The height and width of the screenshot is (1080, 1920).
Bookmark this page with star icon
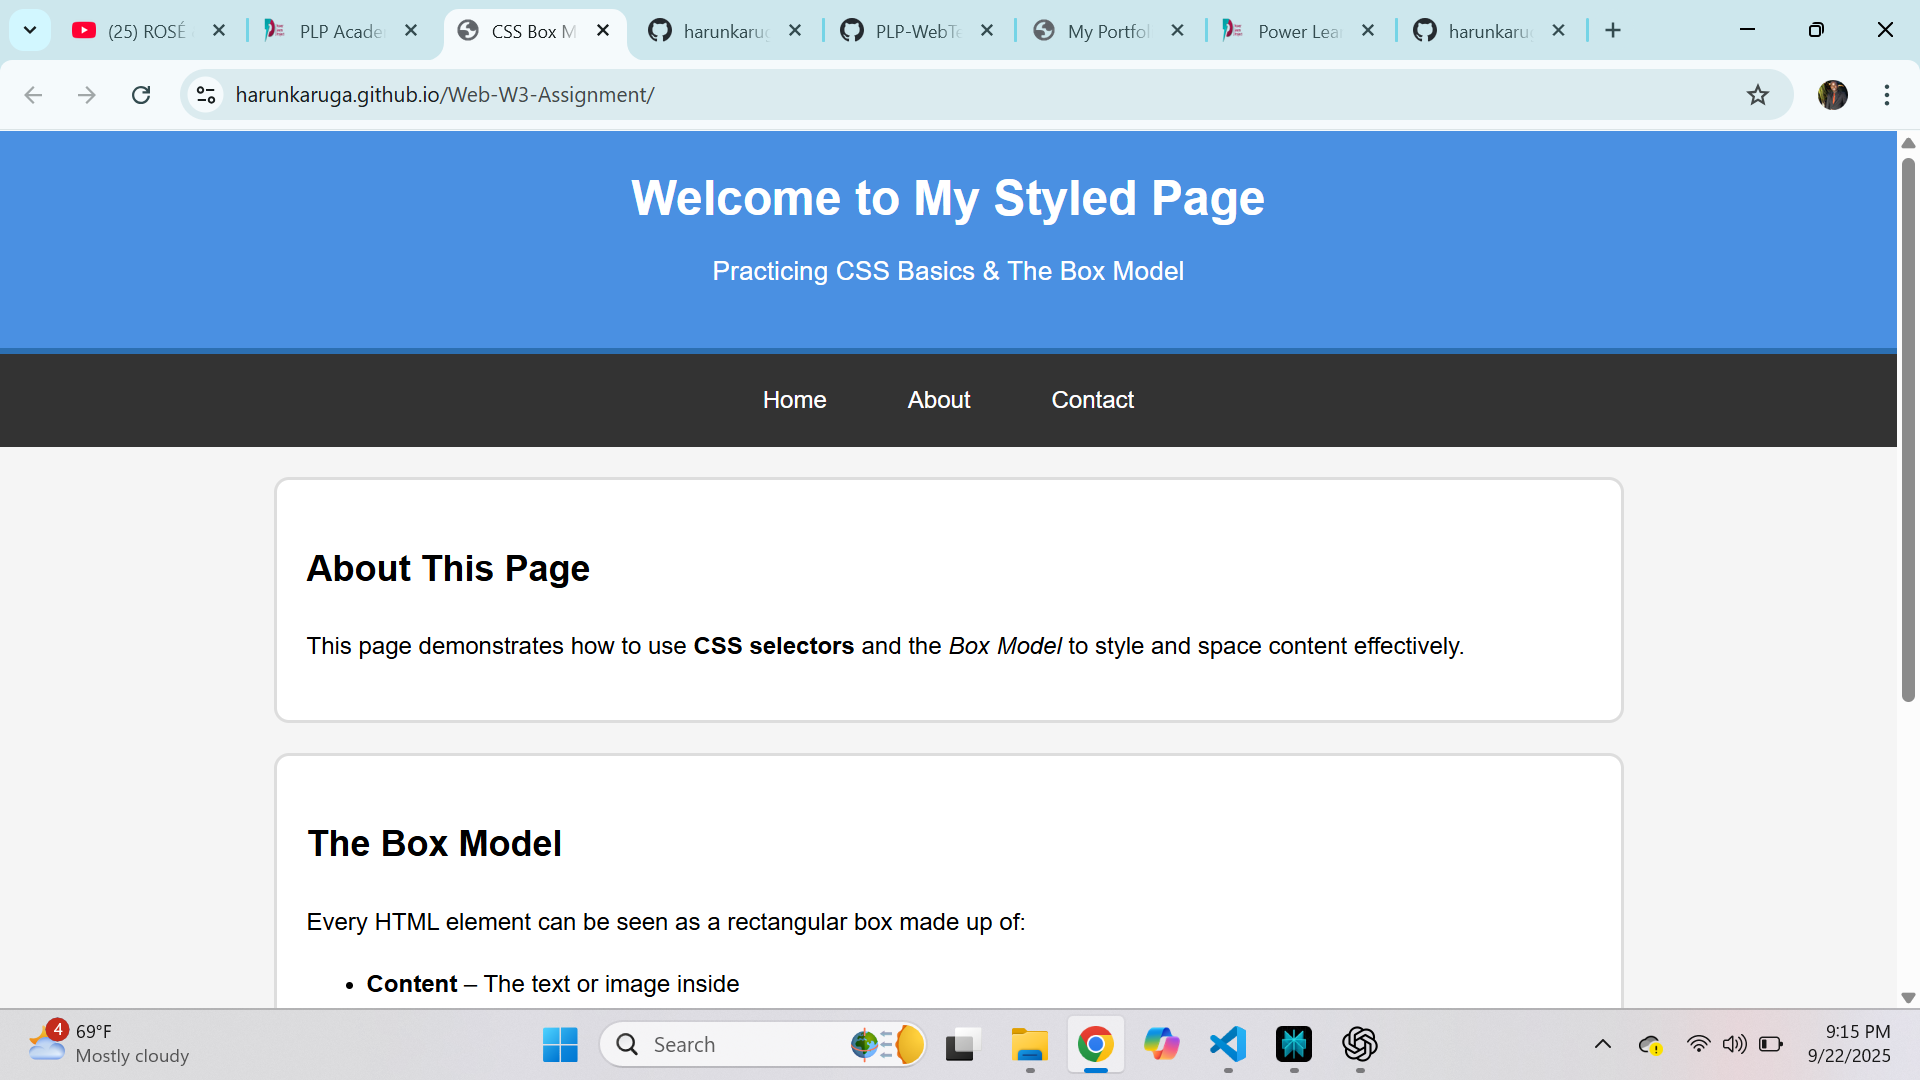click(x=1757, y=95)
